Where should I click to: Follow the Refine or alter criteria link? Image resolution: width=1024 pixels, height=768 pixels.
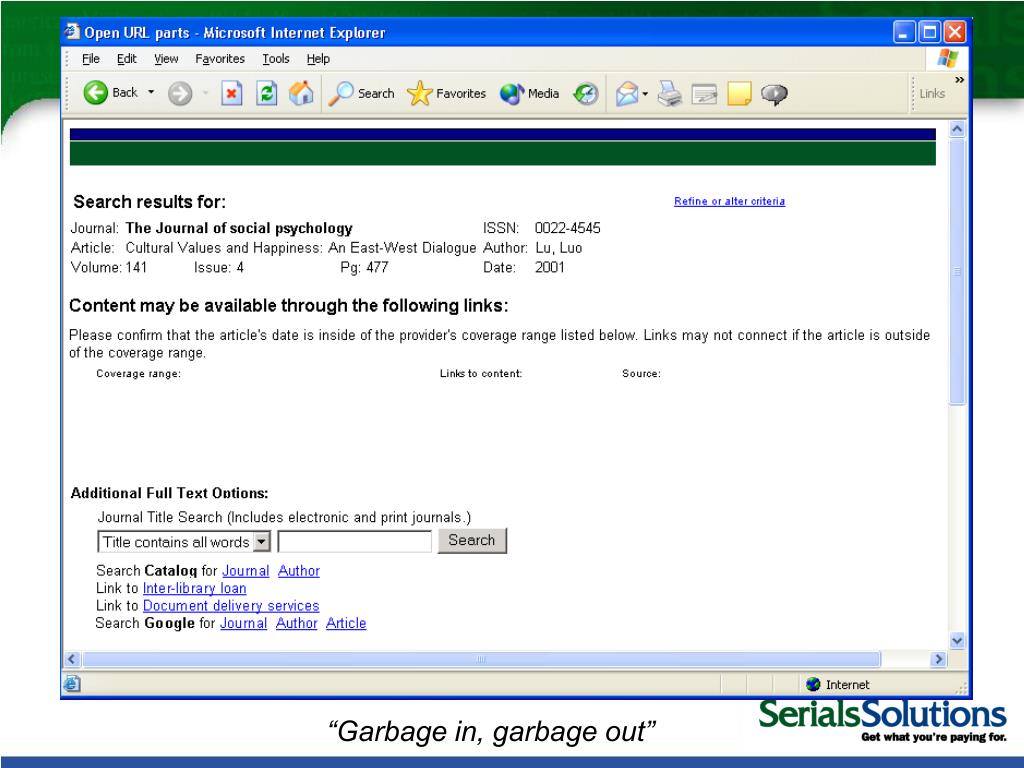click(729, 201)
